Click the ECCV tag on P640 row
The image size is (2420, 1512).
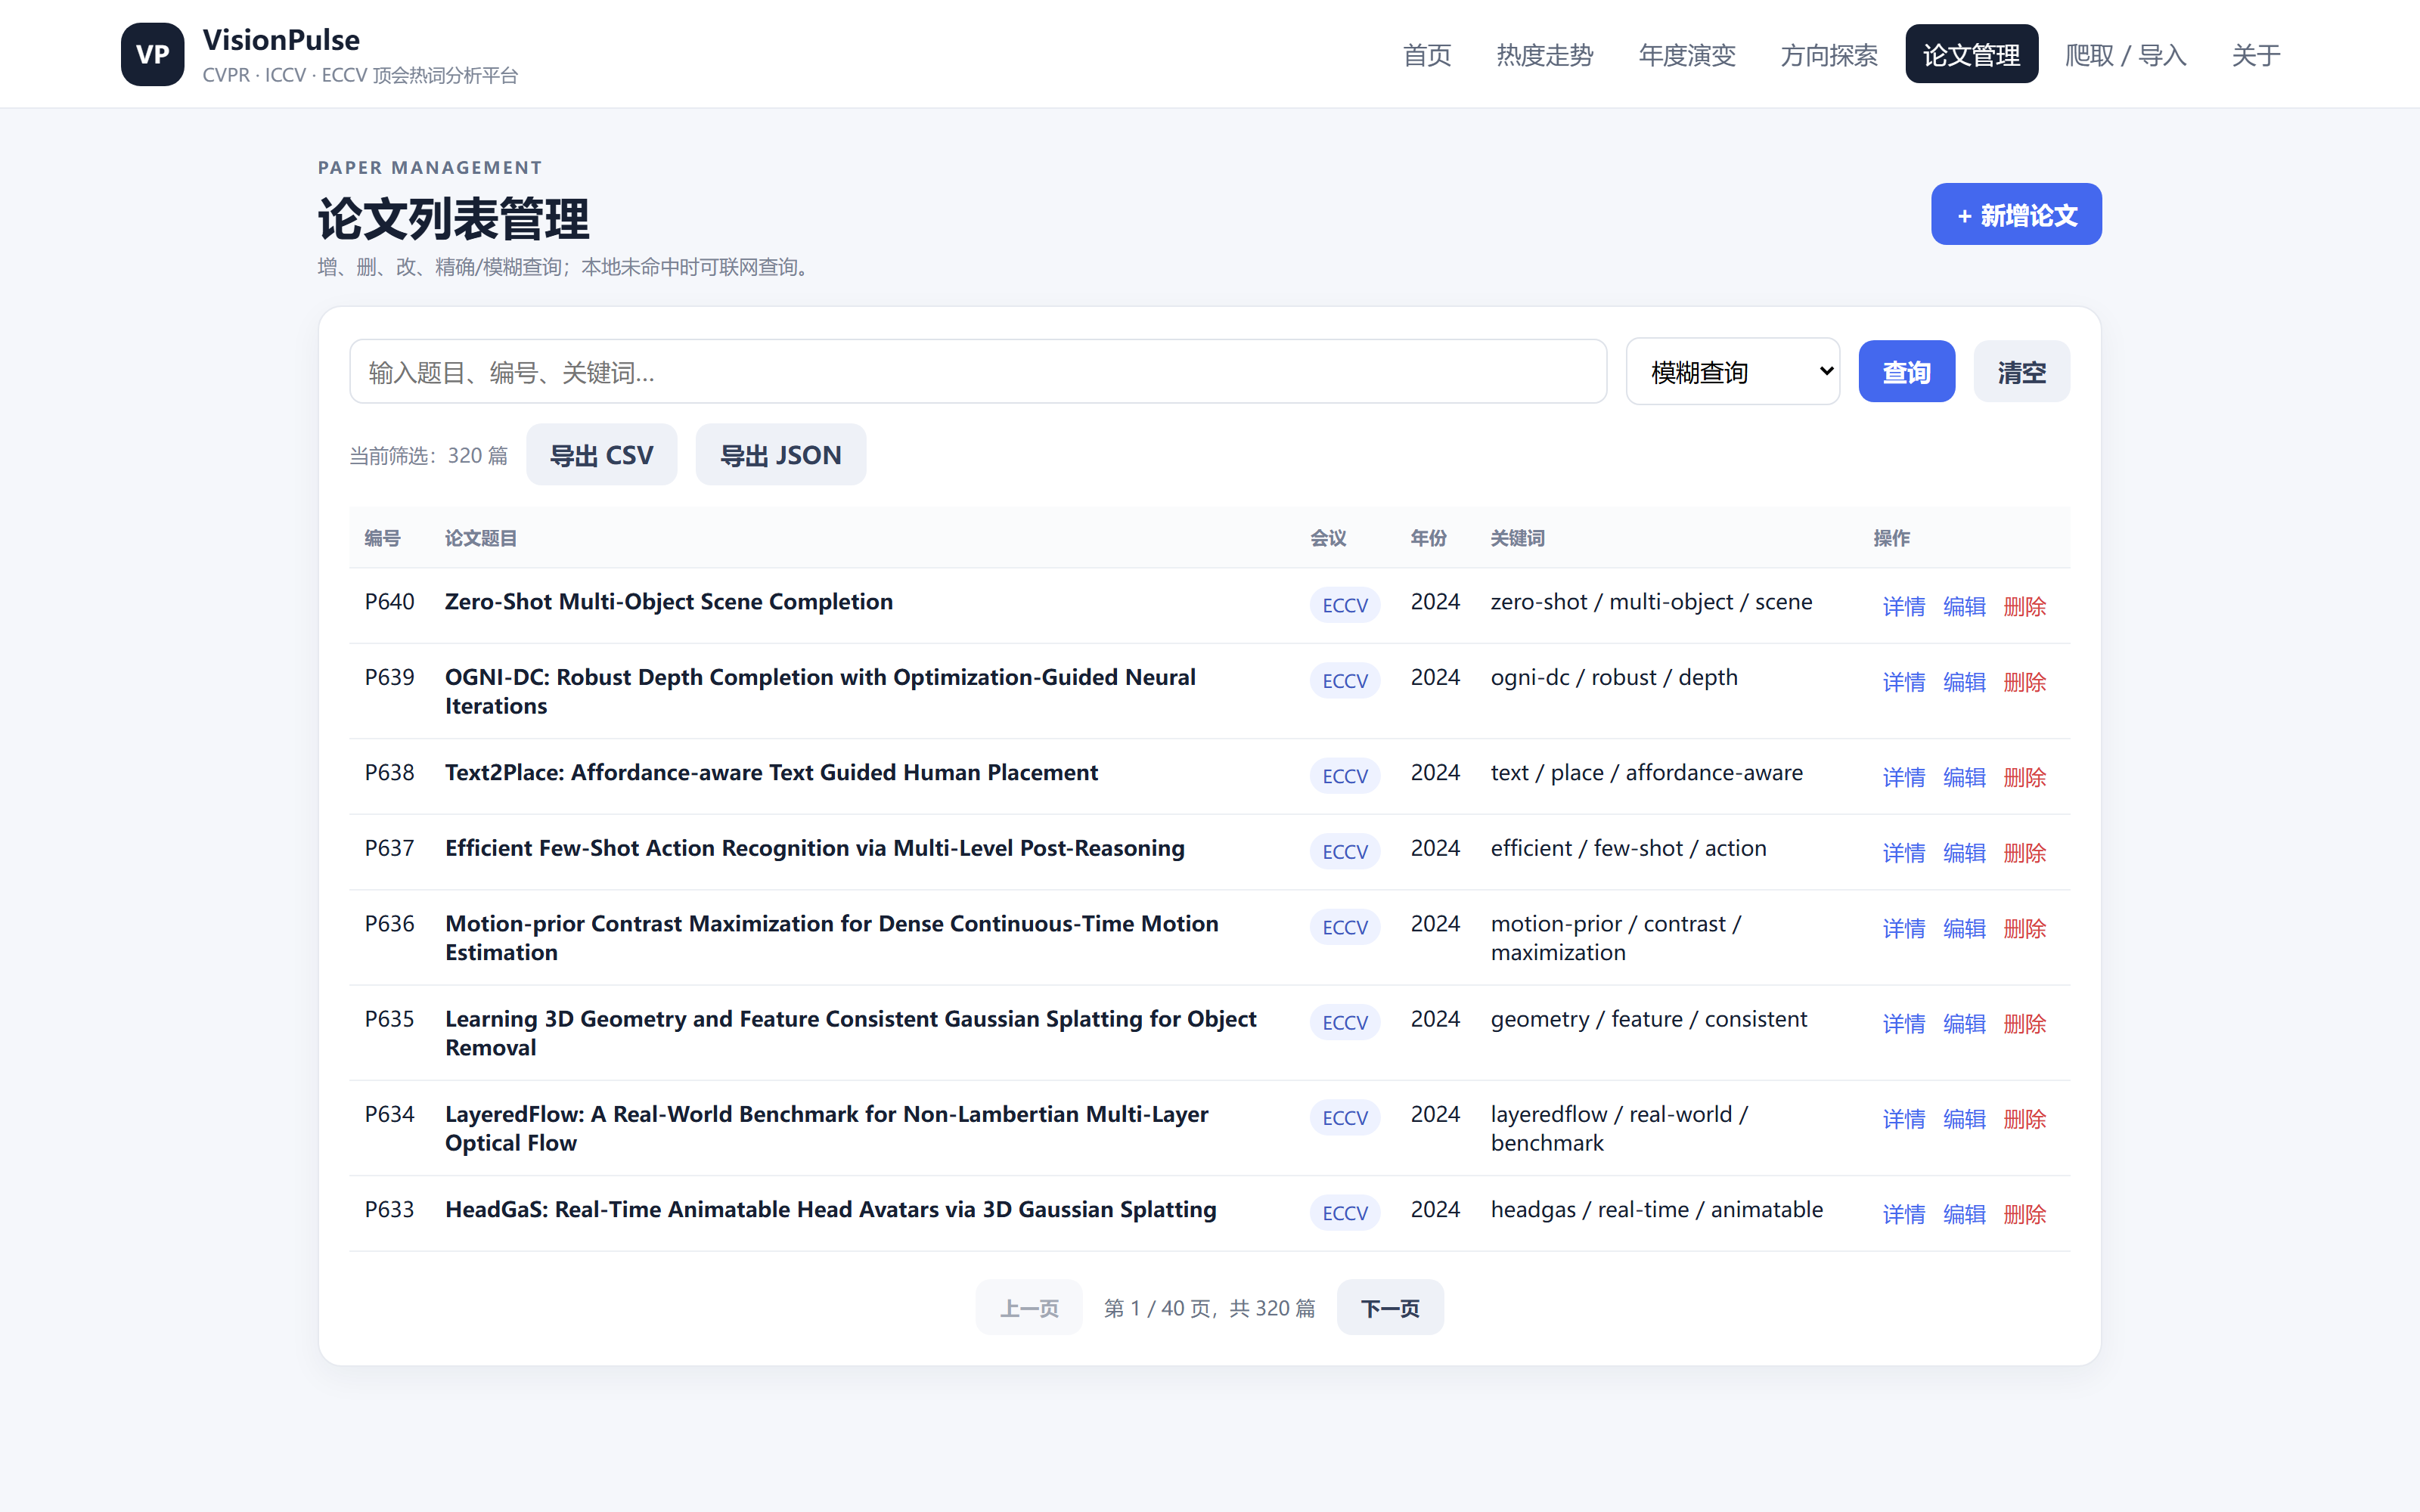[x=1345, y=605]
